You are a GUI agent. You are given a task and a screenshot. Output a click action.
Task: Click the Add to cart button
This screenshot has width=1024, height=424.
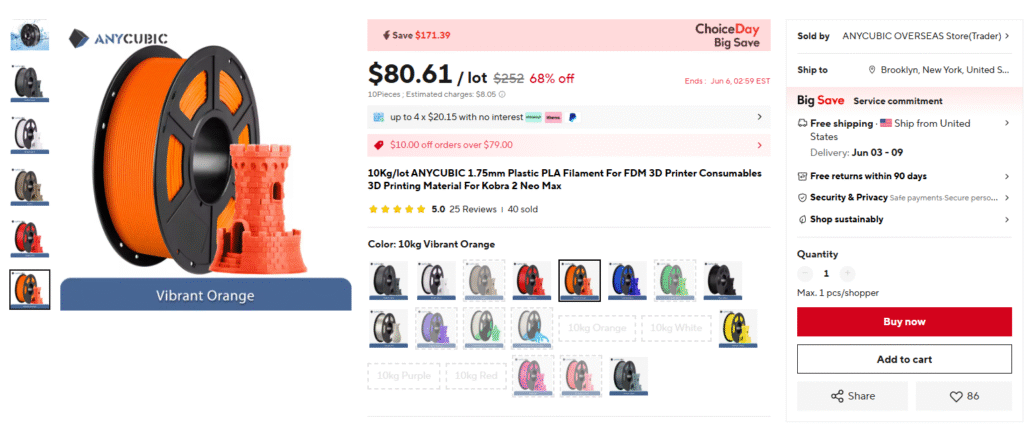click(904, 359)
